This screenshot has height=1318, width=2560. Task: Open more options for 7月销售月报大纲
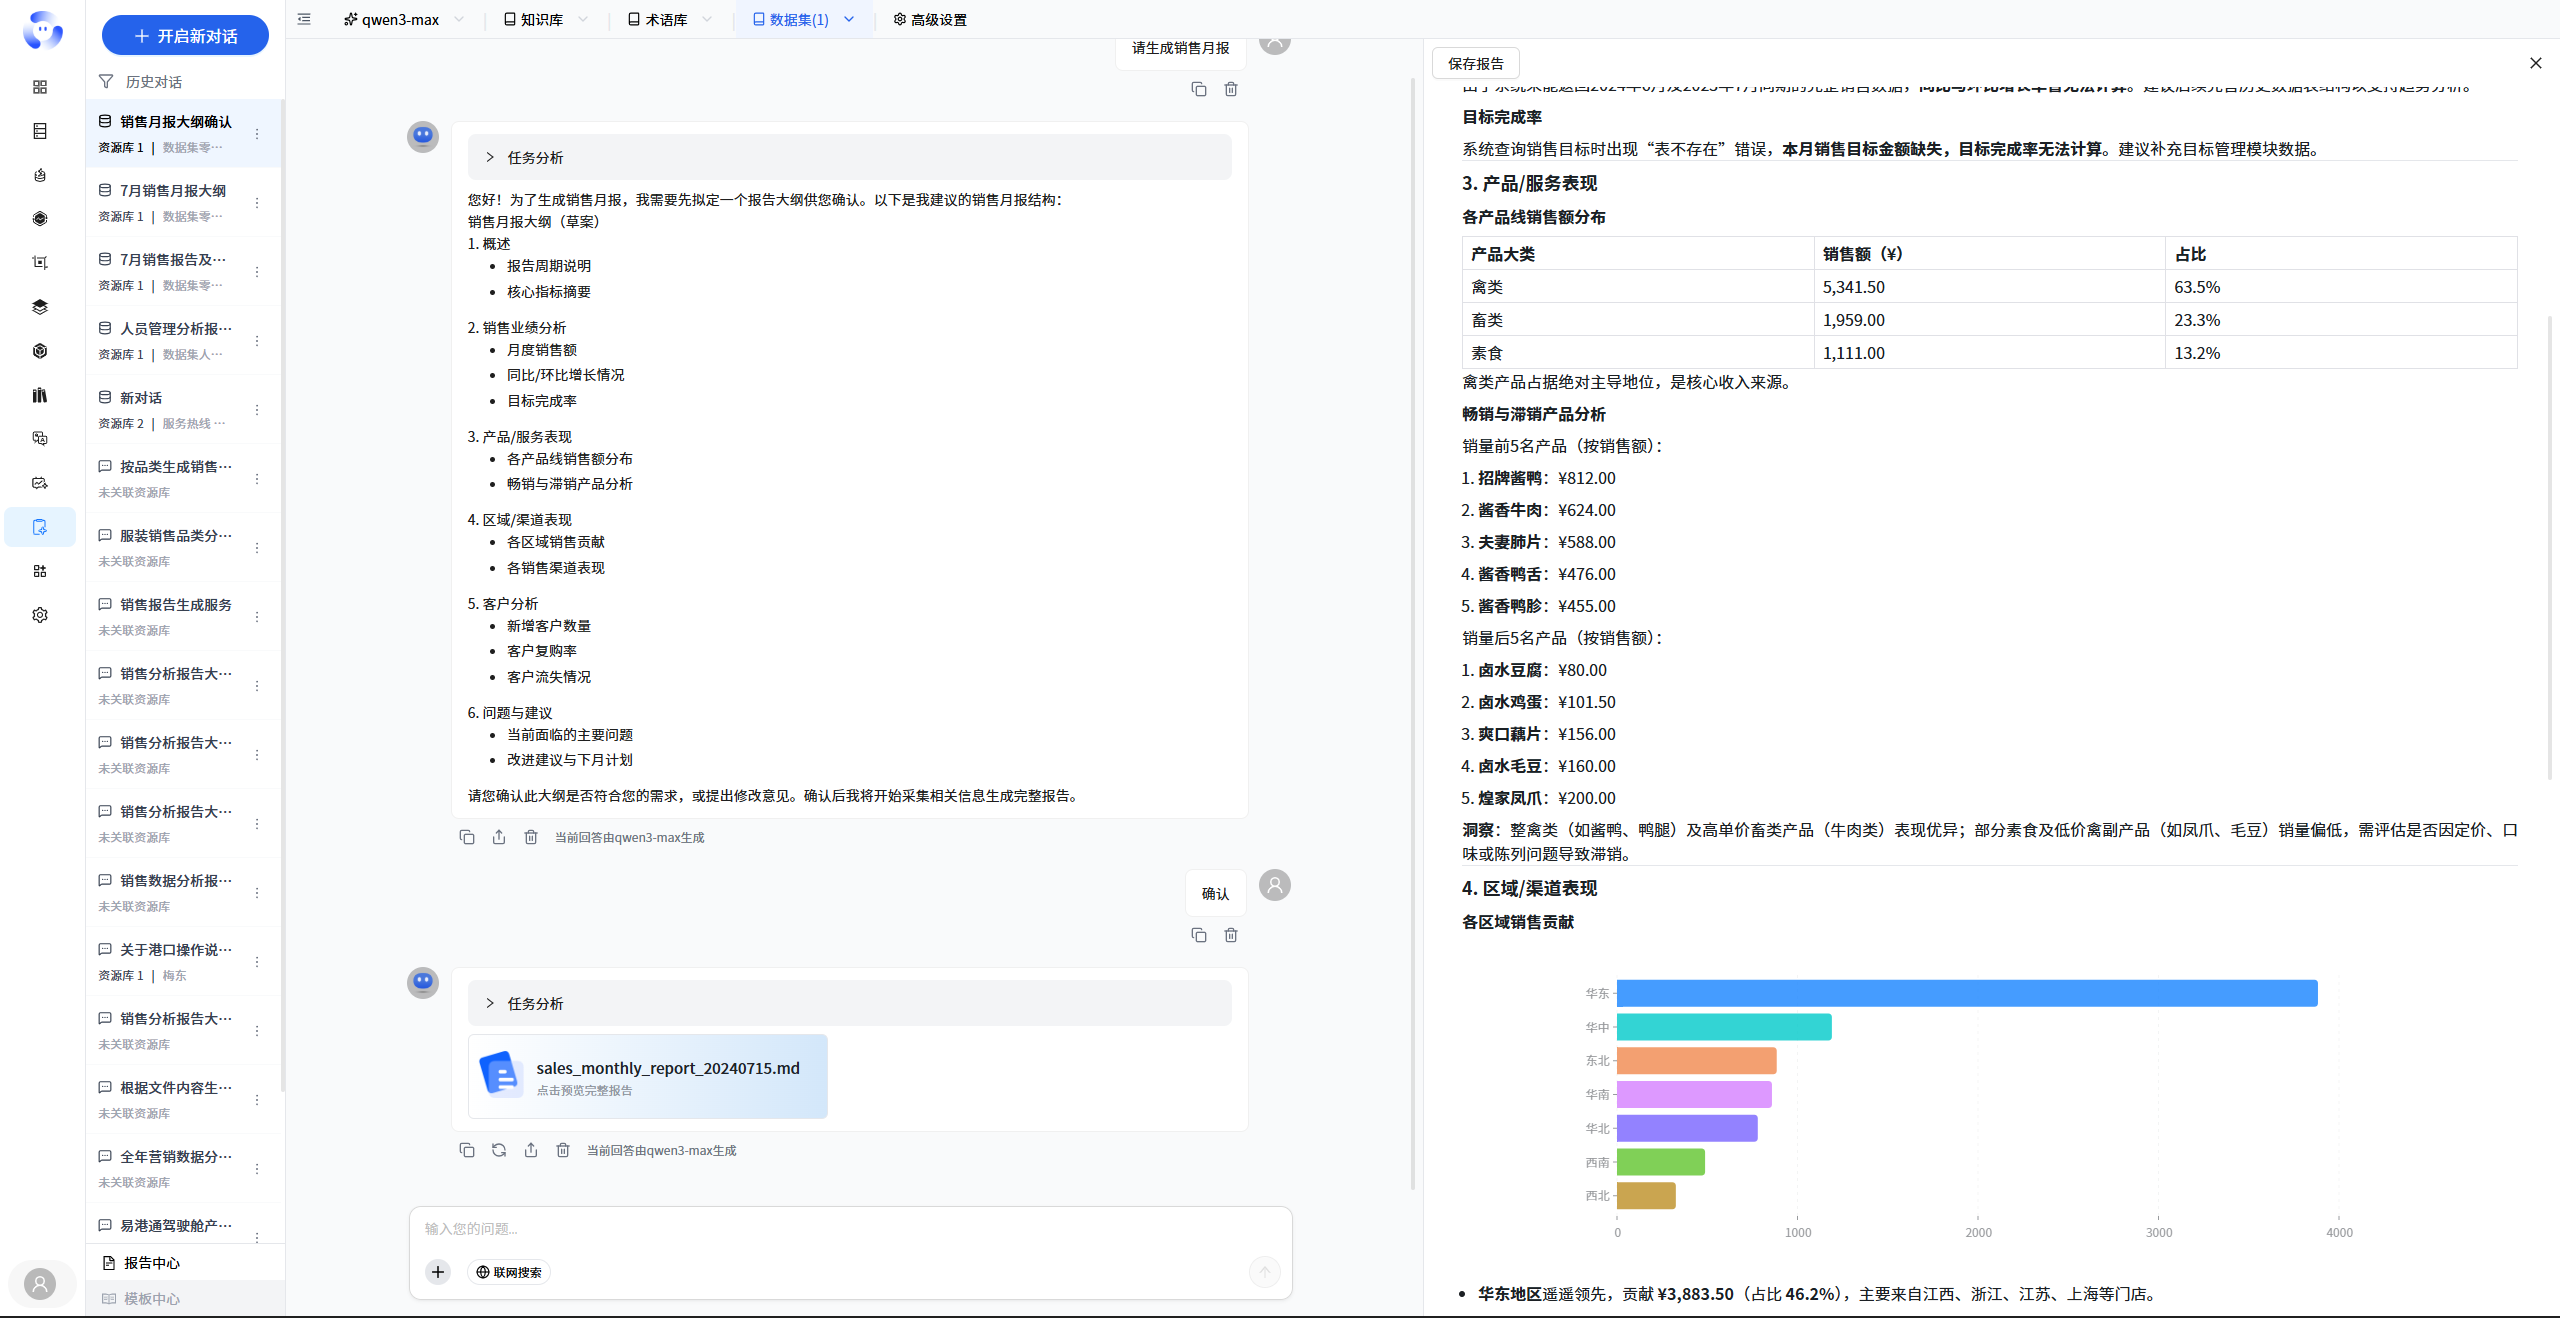257,203
